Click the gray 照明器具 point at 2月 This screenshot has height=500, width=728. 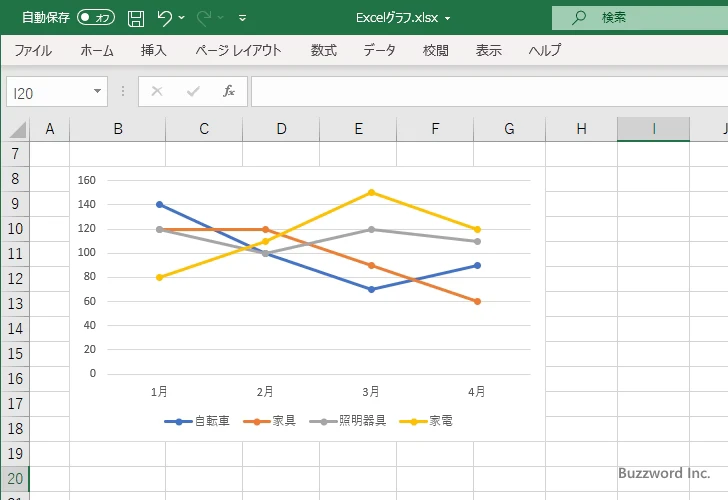[266, 253]
